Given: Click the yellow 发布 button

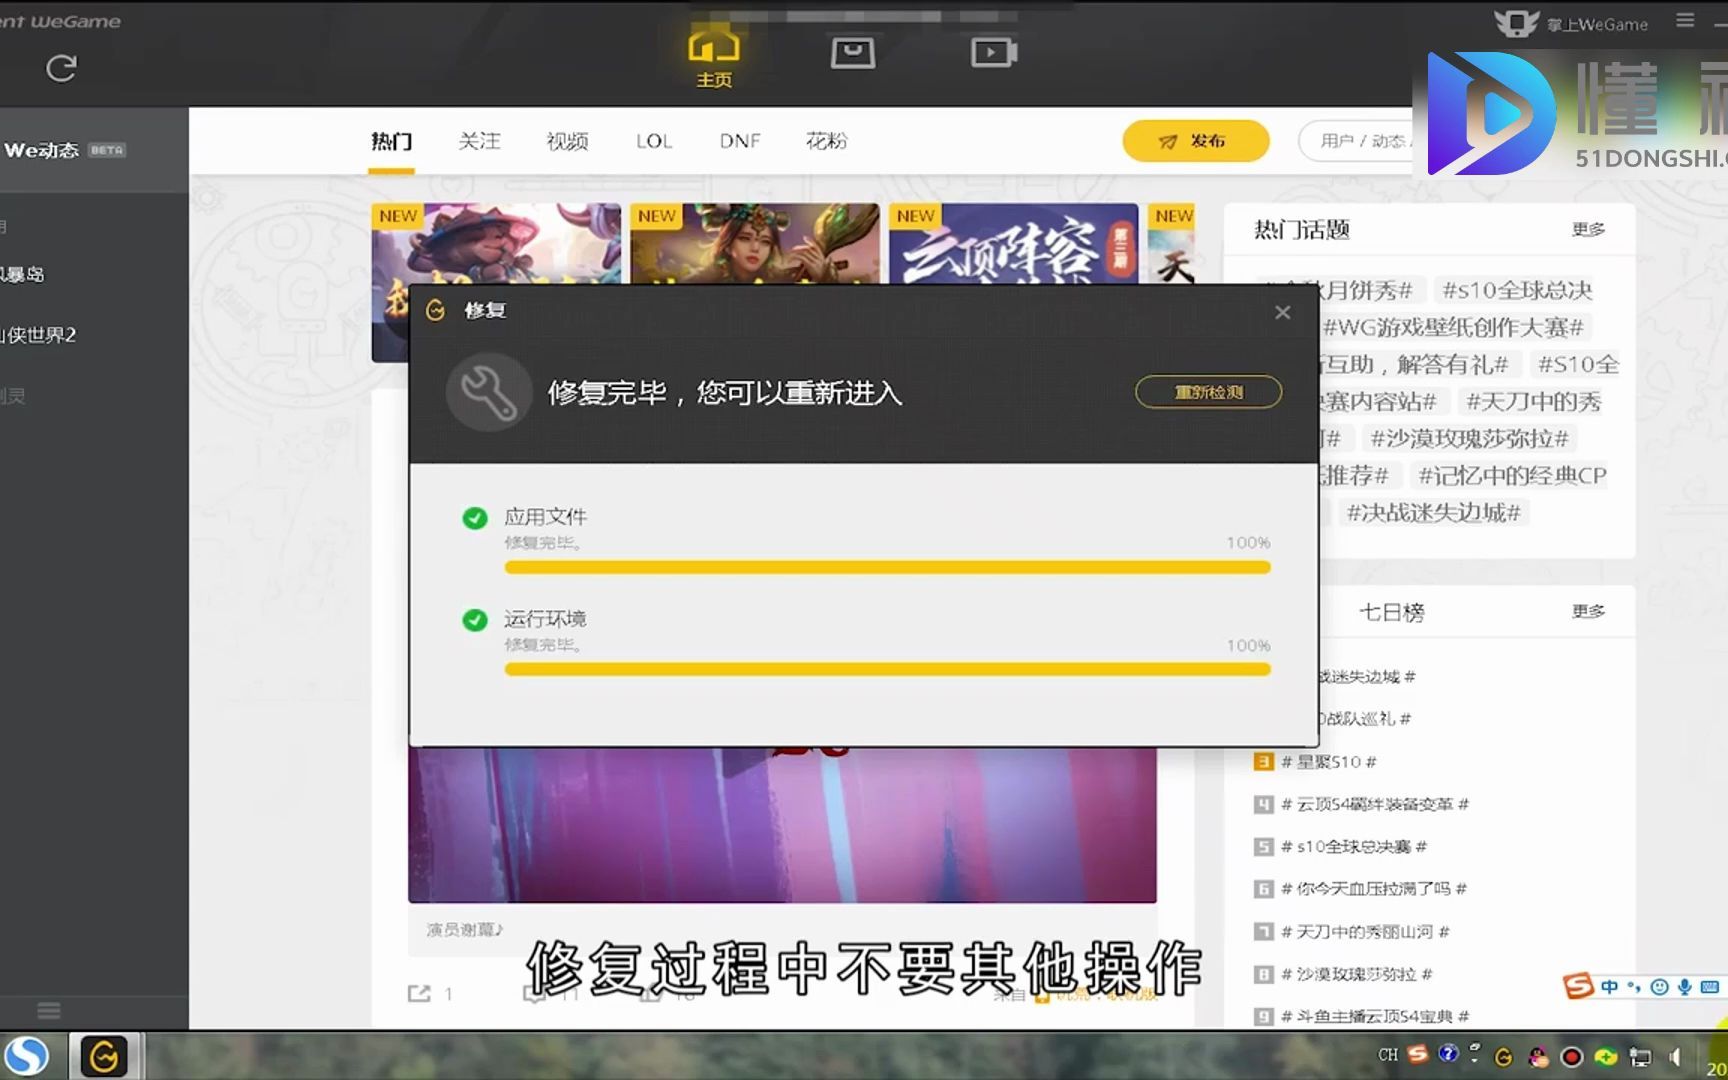Looking at the screenshot, I should 1196,141.
